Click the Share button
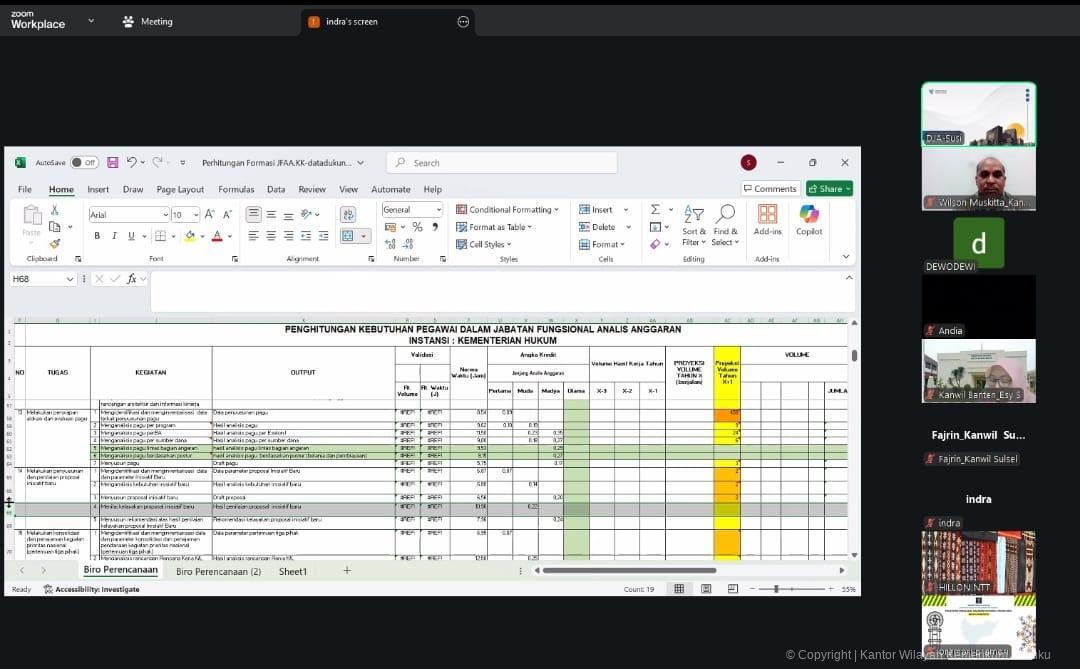1080x669 pixels. click(x=829, y=189)
